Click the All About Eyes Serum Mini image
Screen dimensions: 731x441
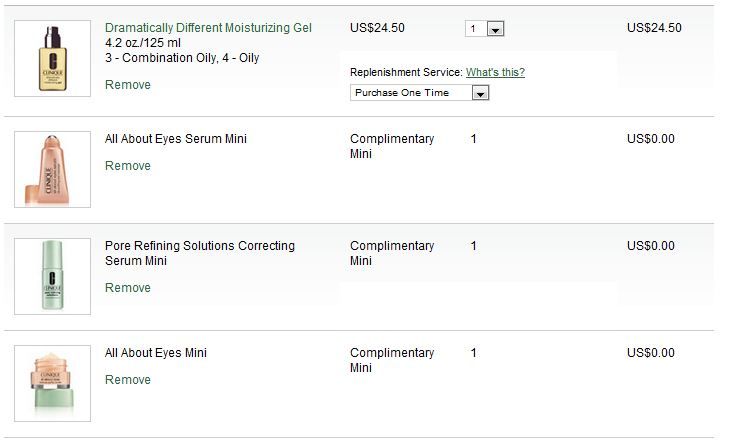tap(52, 169)
